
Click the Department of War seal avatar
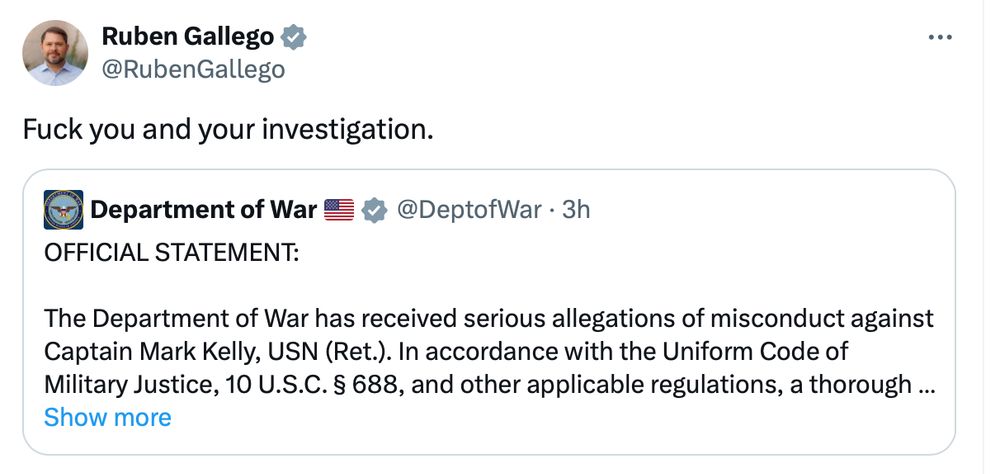(x=64, y=210)
